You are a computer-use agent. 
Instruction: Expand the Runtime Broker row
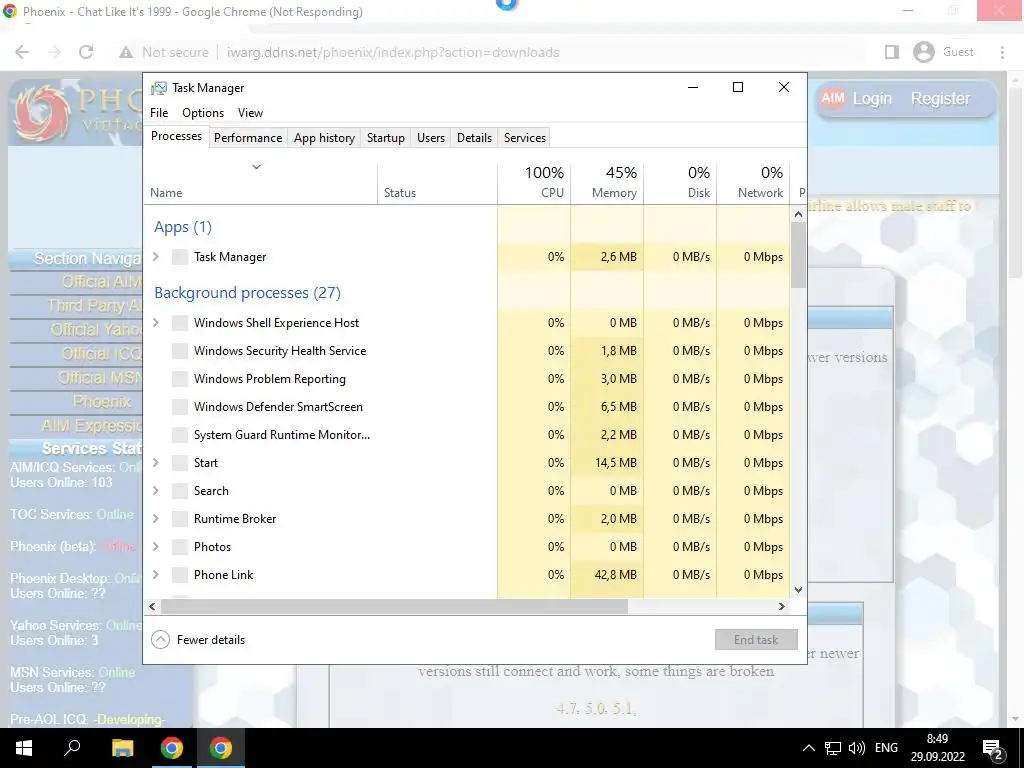[x=156, y=519]
